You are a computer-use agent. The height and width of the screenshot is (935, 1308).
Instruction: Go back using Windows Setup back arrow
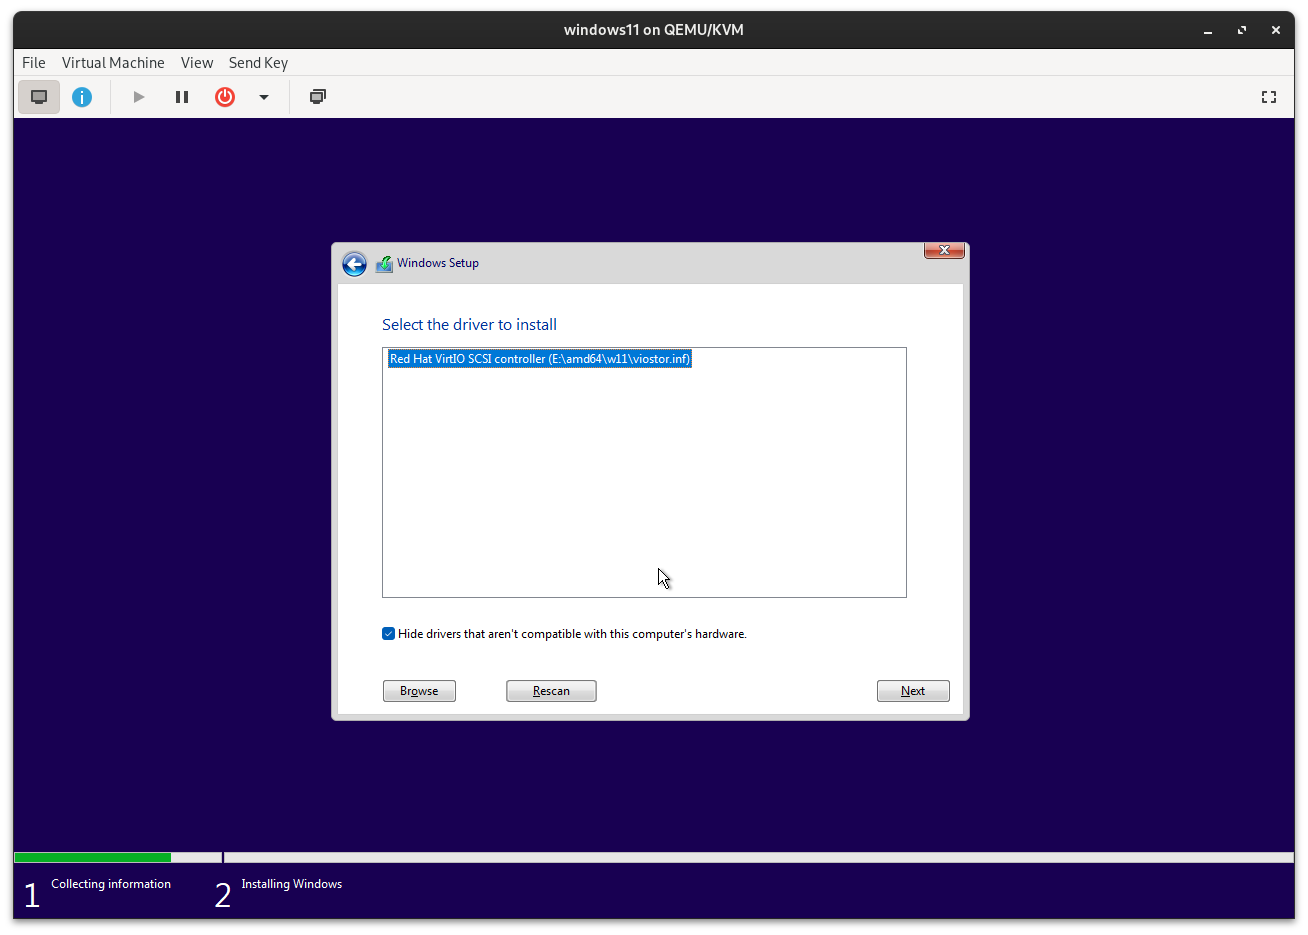point(354,264)
